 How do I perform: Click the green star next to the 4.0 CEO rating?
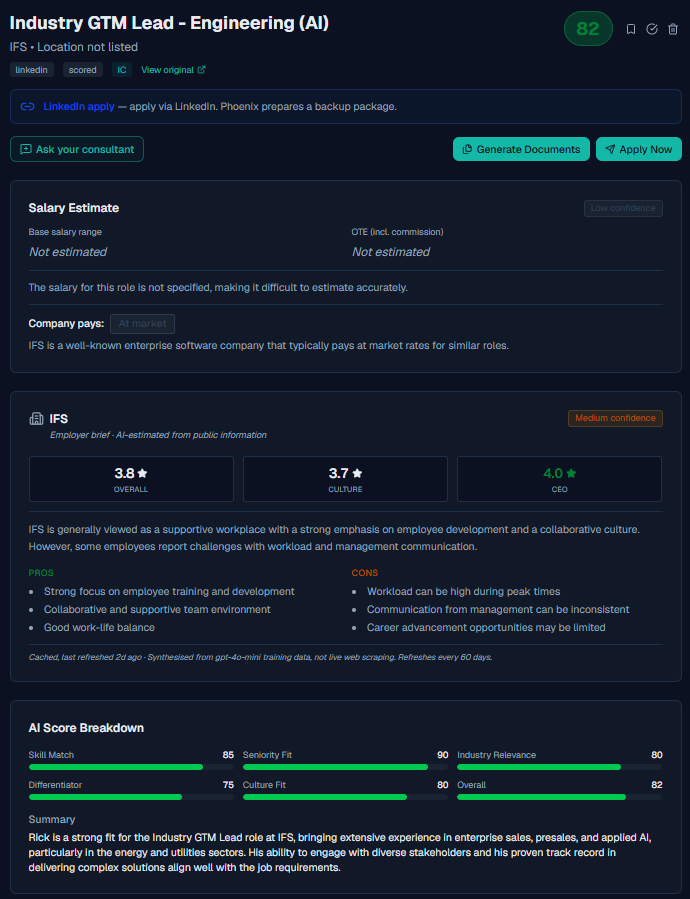click(571, 473)
